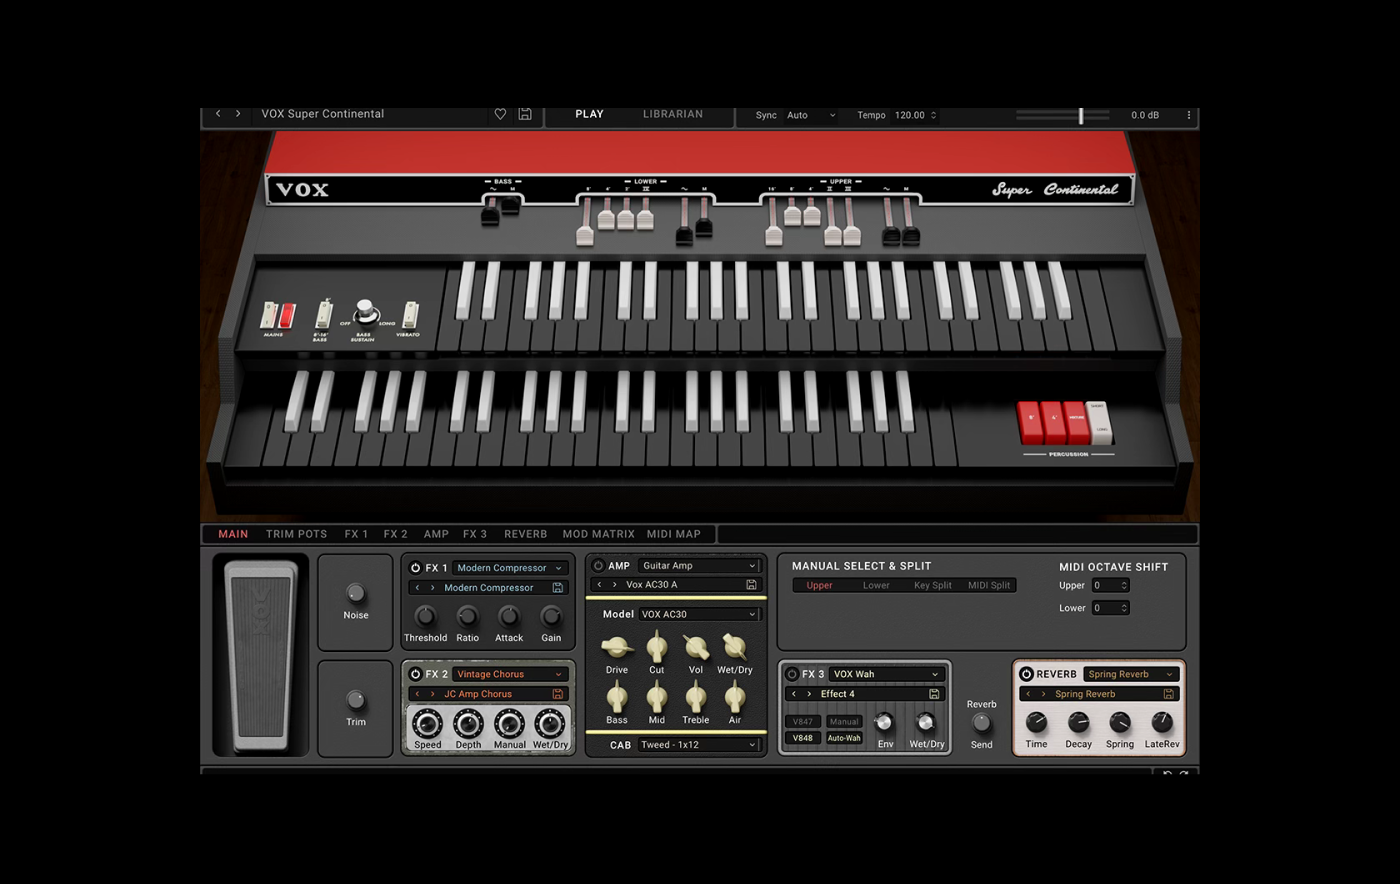This screenshot has height=884, width=1400.
Task: Favorite the VOX Super Continental preset
Action: click(500, 115)
